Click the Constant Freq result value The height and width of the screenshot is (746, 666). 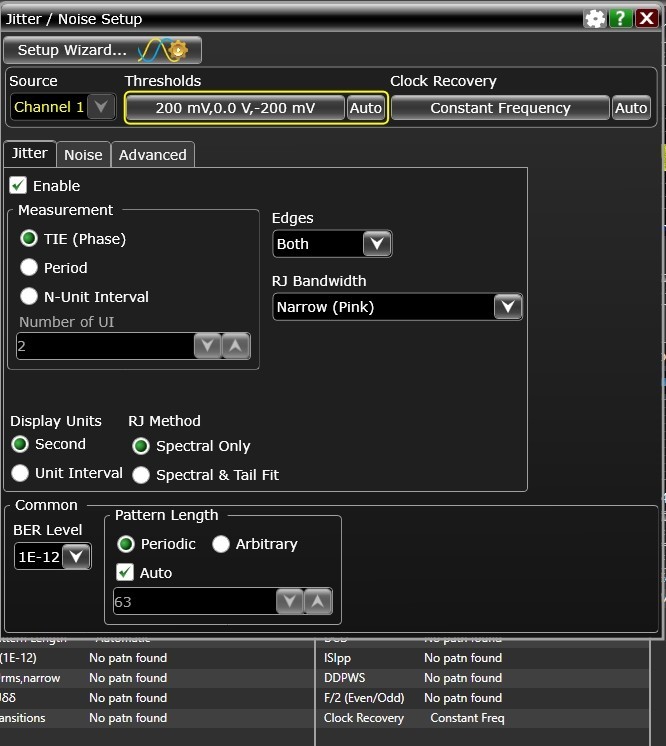click(467, 718)
